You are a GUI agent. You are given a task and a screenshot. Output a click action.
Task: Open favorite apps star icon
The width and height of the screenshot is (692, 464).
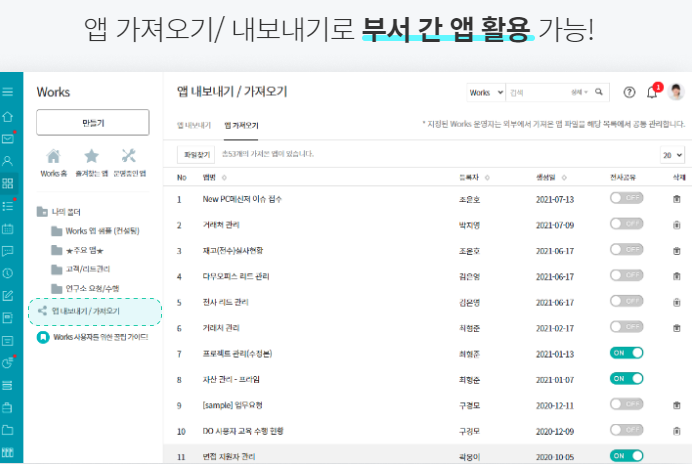[91, 156]
